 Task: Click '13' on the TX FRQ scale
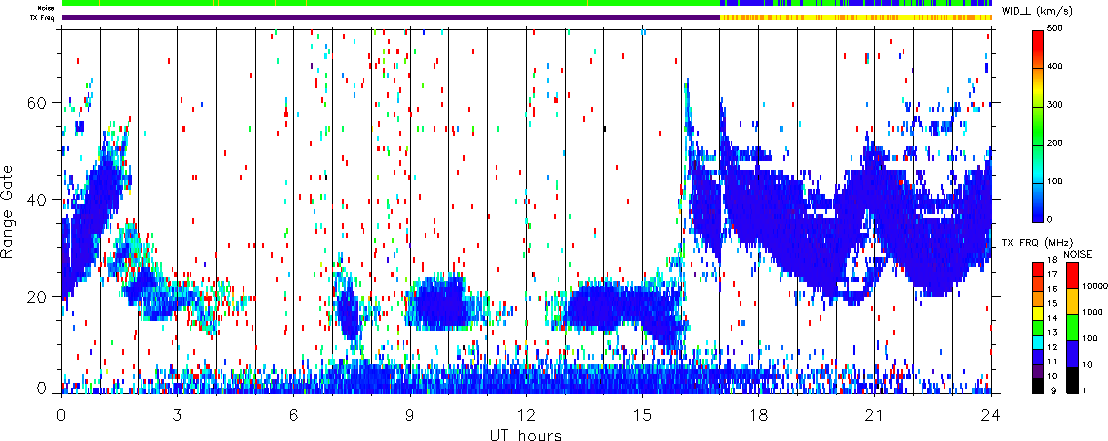[1052, 334]
